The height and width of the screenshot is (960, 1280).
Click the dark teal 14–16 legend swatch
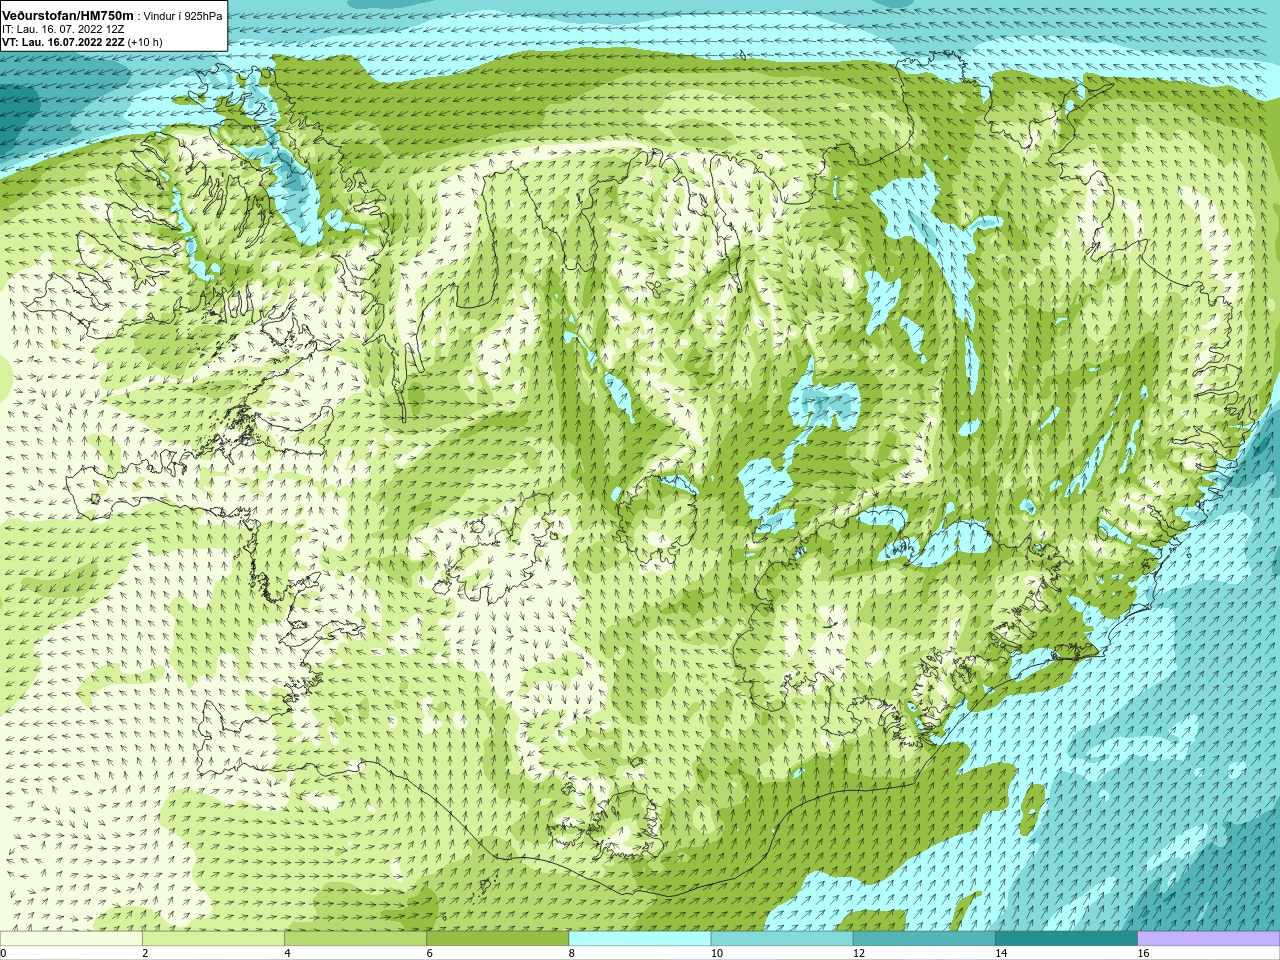point(1066,939)
